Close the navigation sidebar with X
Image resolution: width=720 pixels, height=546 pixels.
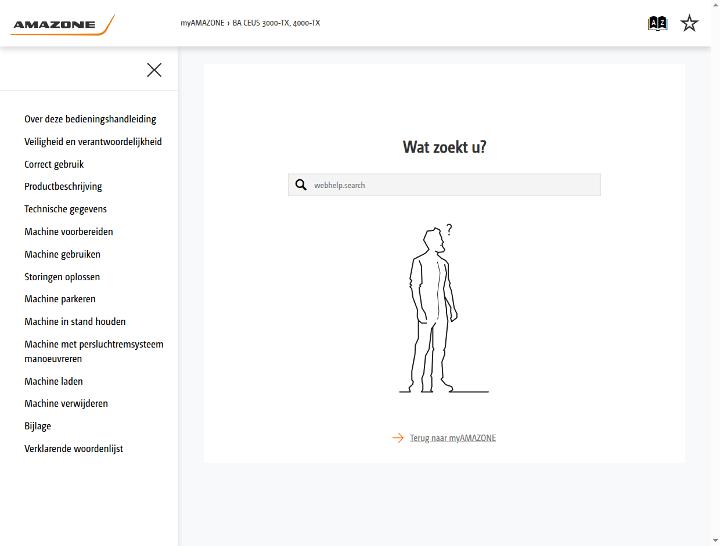(x=154, y=70)
